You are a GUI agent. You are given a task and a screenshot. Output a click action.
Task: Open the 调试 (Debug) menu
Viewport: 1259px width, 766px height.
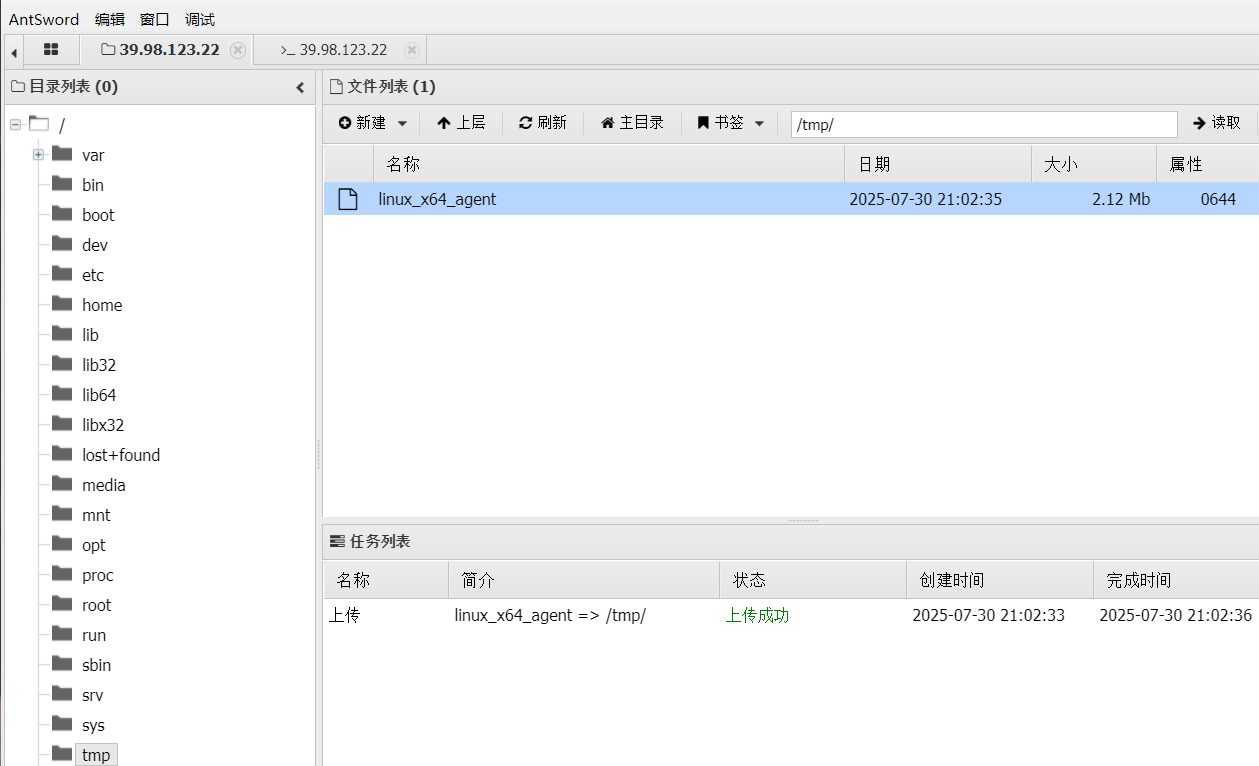200,19
